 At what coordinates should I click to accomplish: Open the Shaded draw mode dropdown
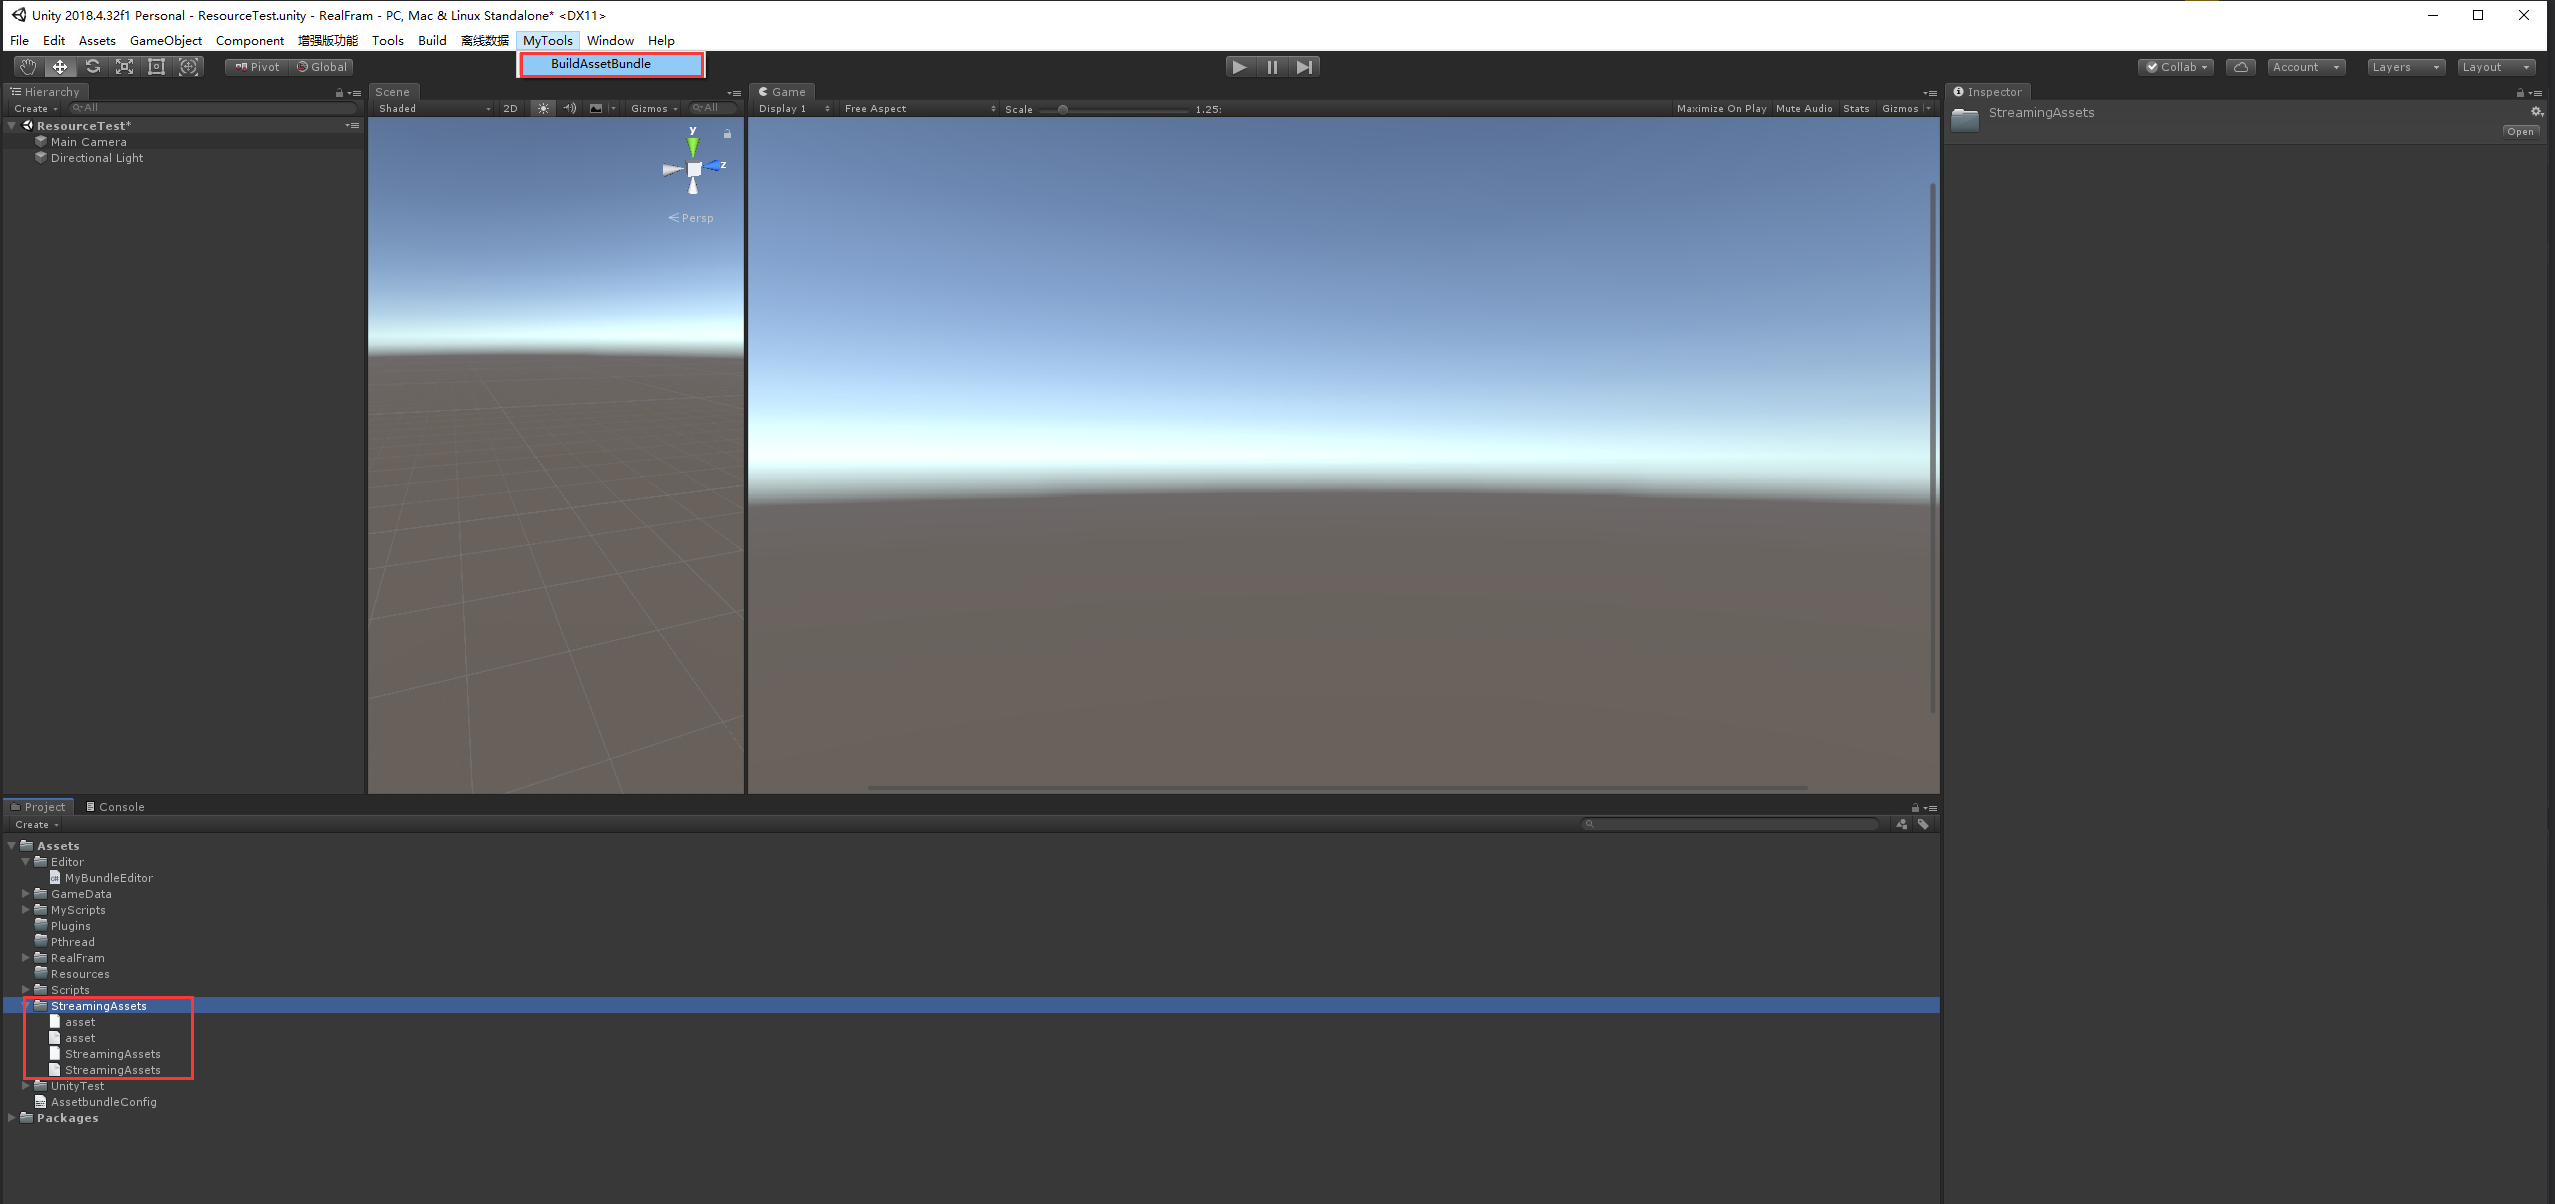[434, 108]
